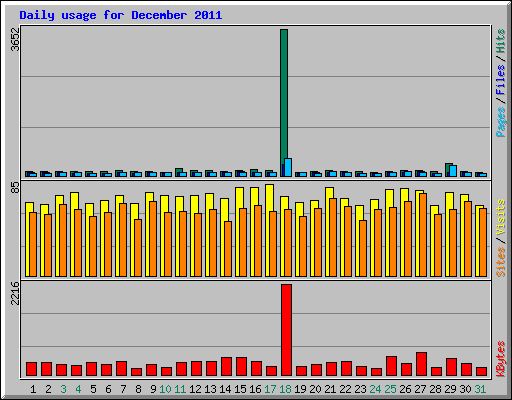This screenshot has width=512, height=400.
Task: Click day label 20 on the x-axis
Action: pos(315,389)
